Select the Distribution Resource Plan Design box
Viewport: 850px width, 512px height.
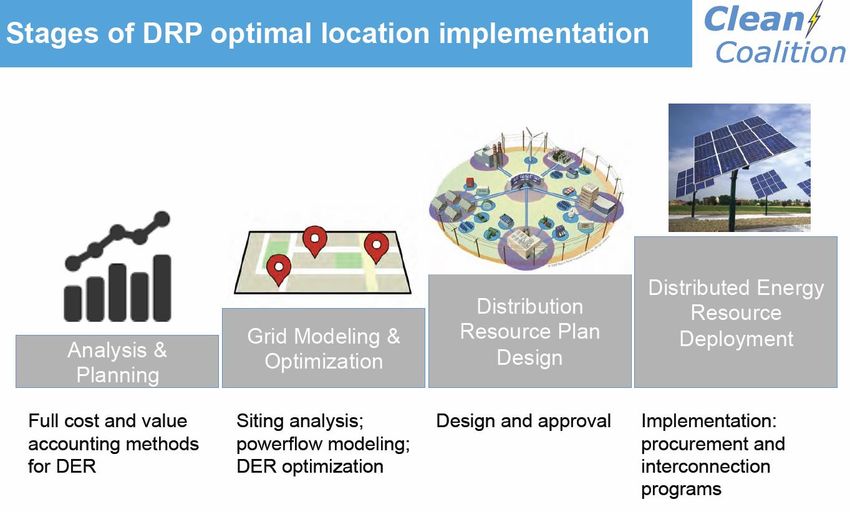tap(530, 331)
